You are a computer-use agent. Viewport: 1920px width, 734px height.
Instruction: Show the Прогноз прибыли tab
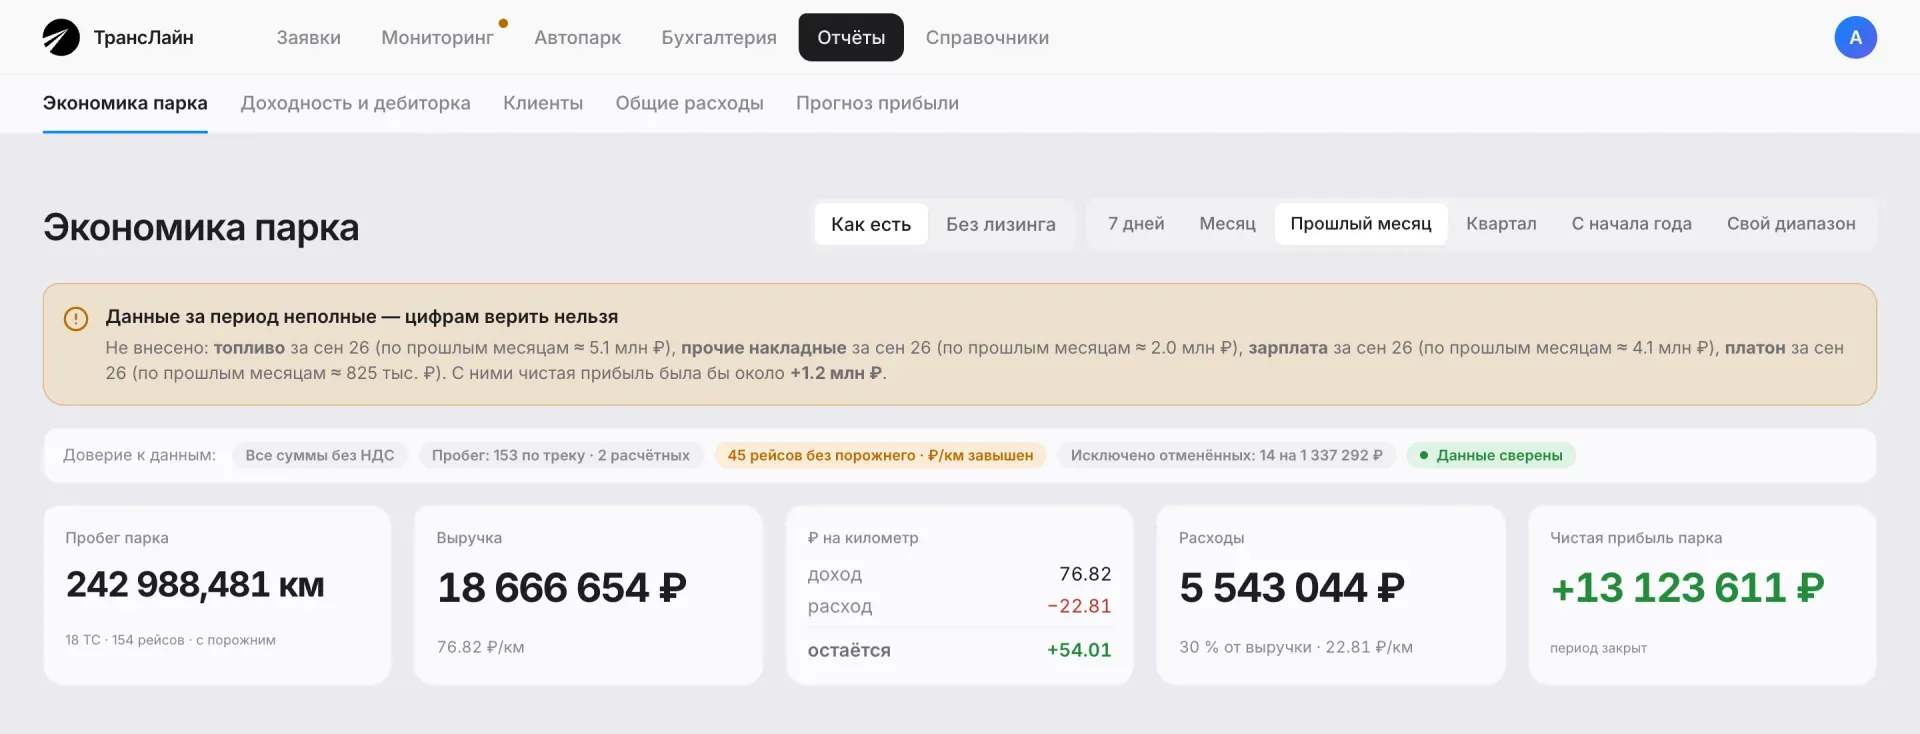(x=877, y=103)
